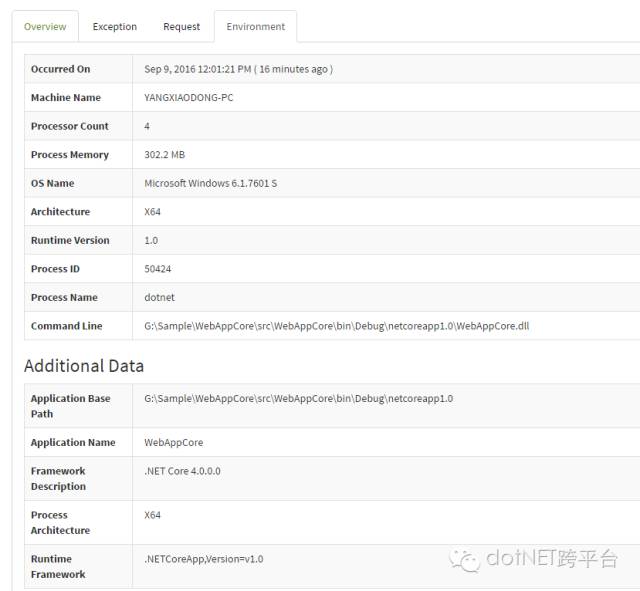The width and height of the screenshot is (640, 591).
Task: Select the 302.2 MB memory value
Action: click(x=164, y=155)
